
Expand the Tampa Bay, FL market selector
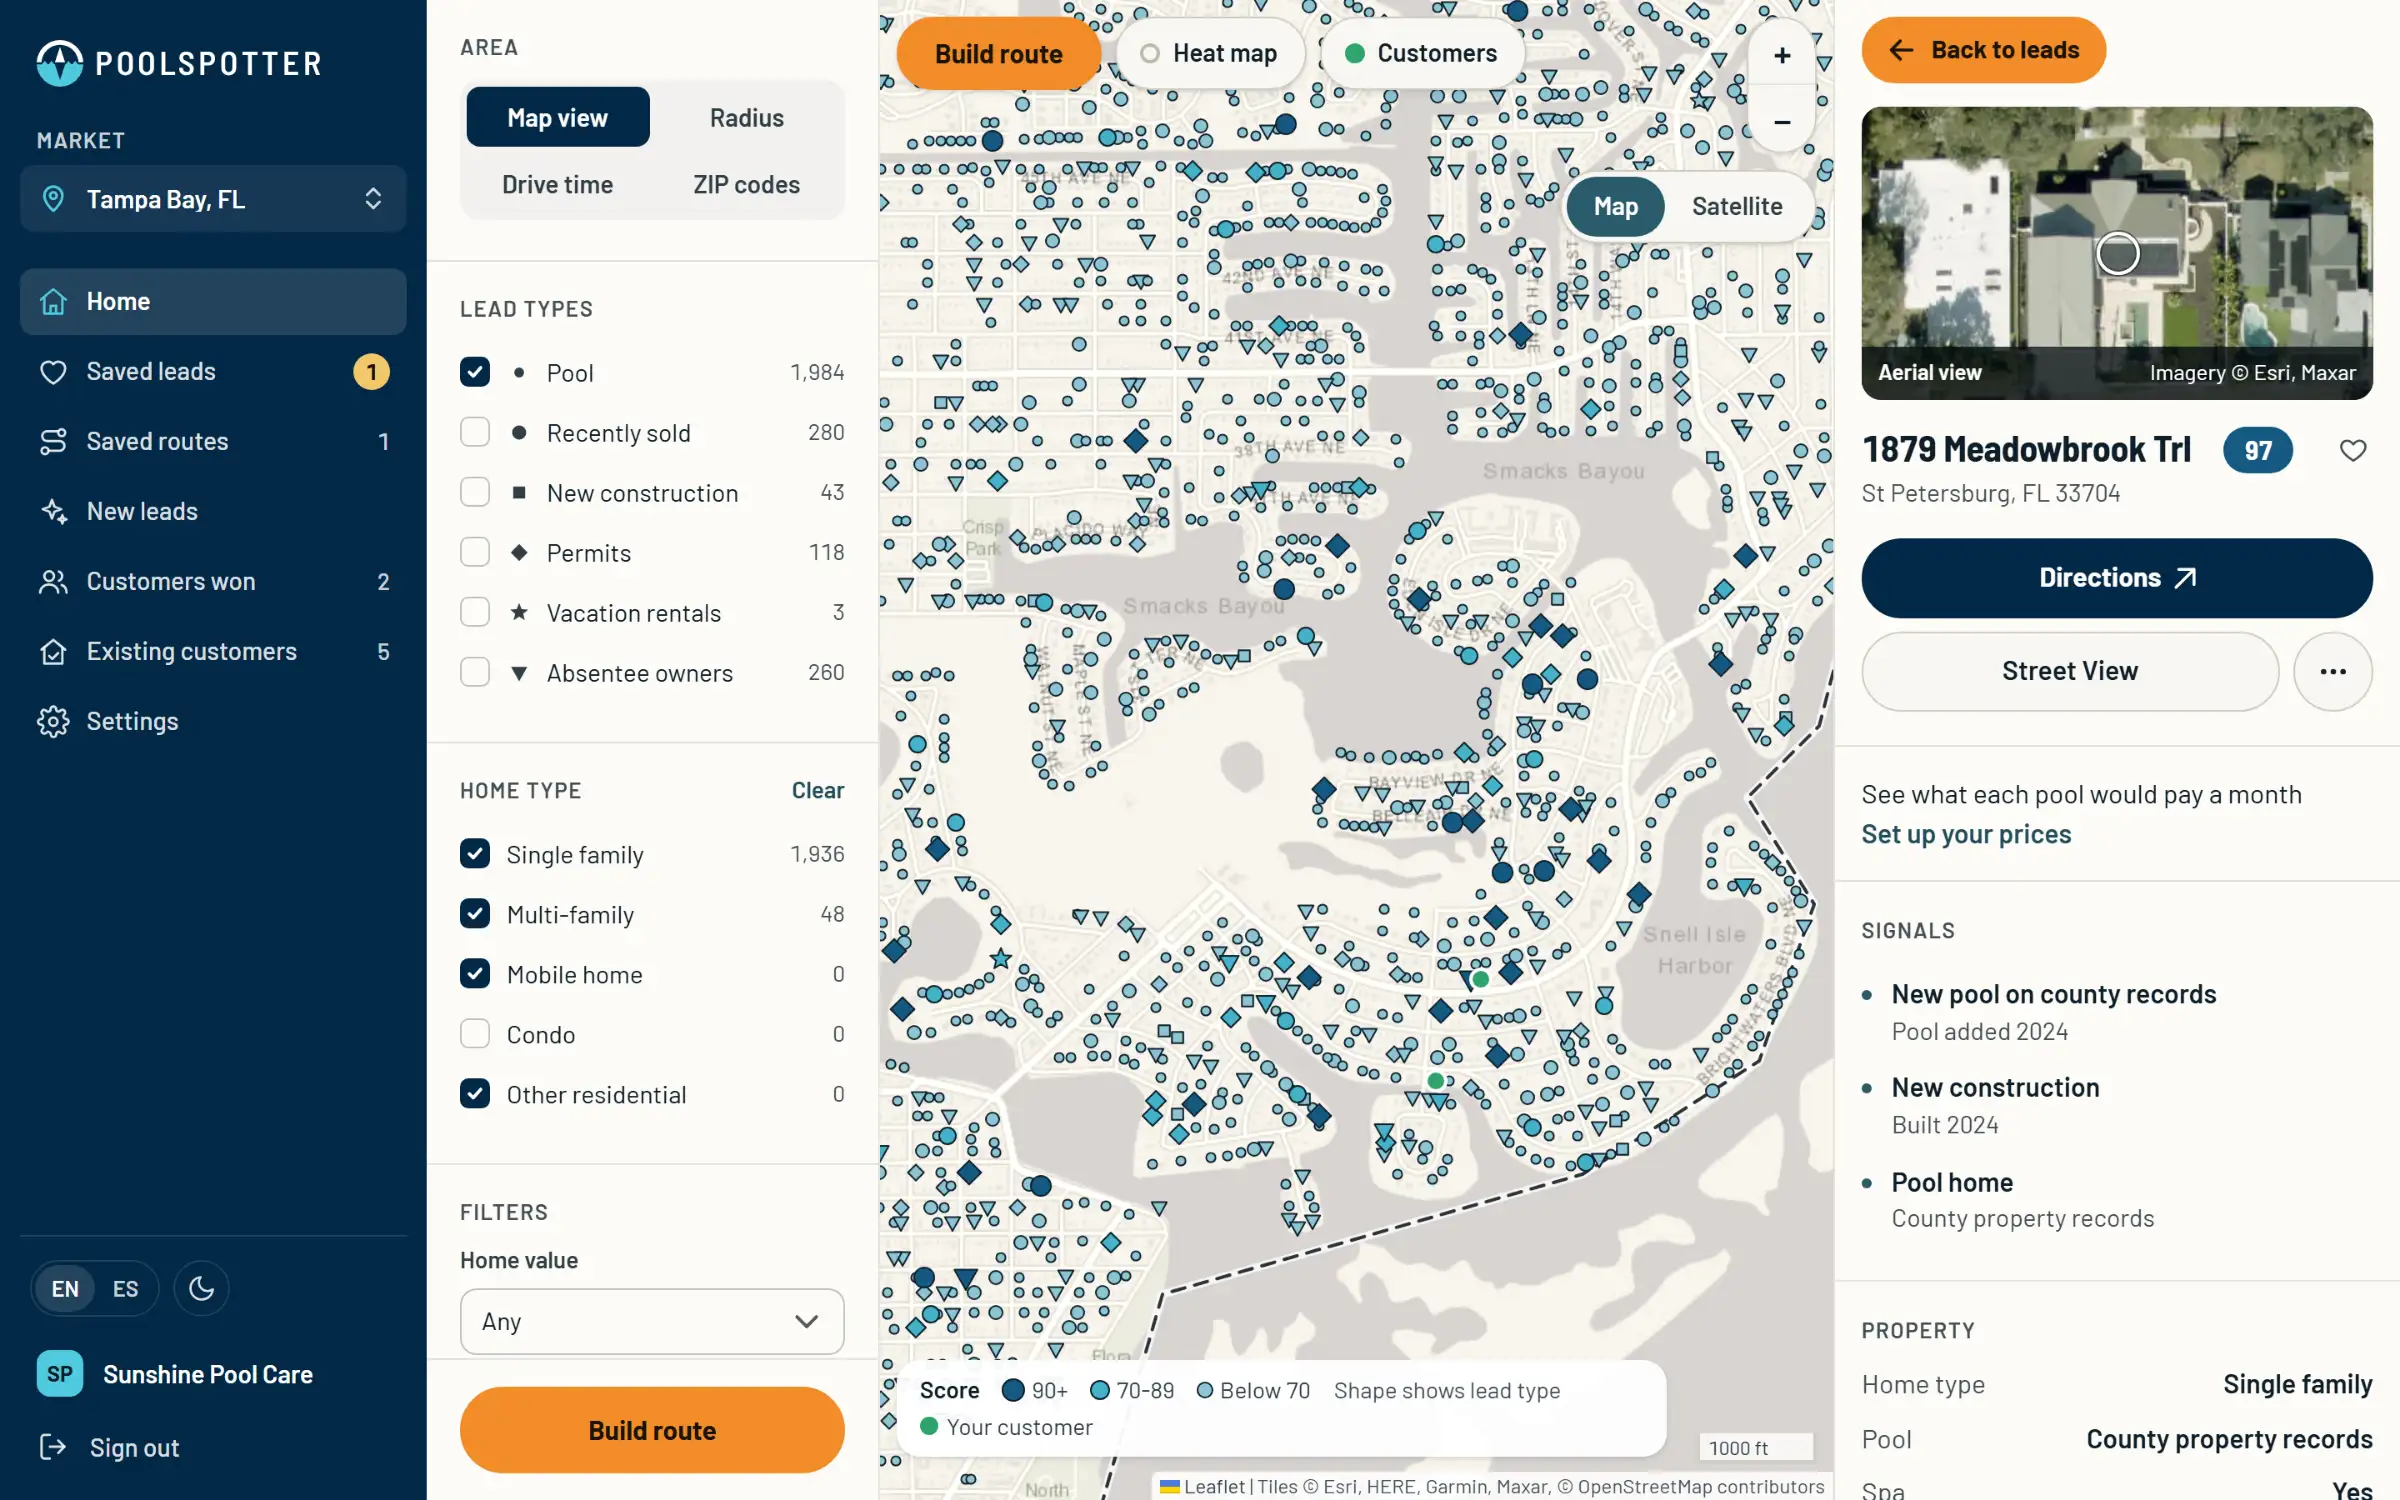point(213,199)
